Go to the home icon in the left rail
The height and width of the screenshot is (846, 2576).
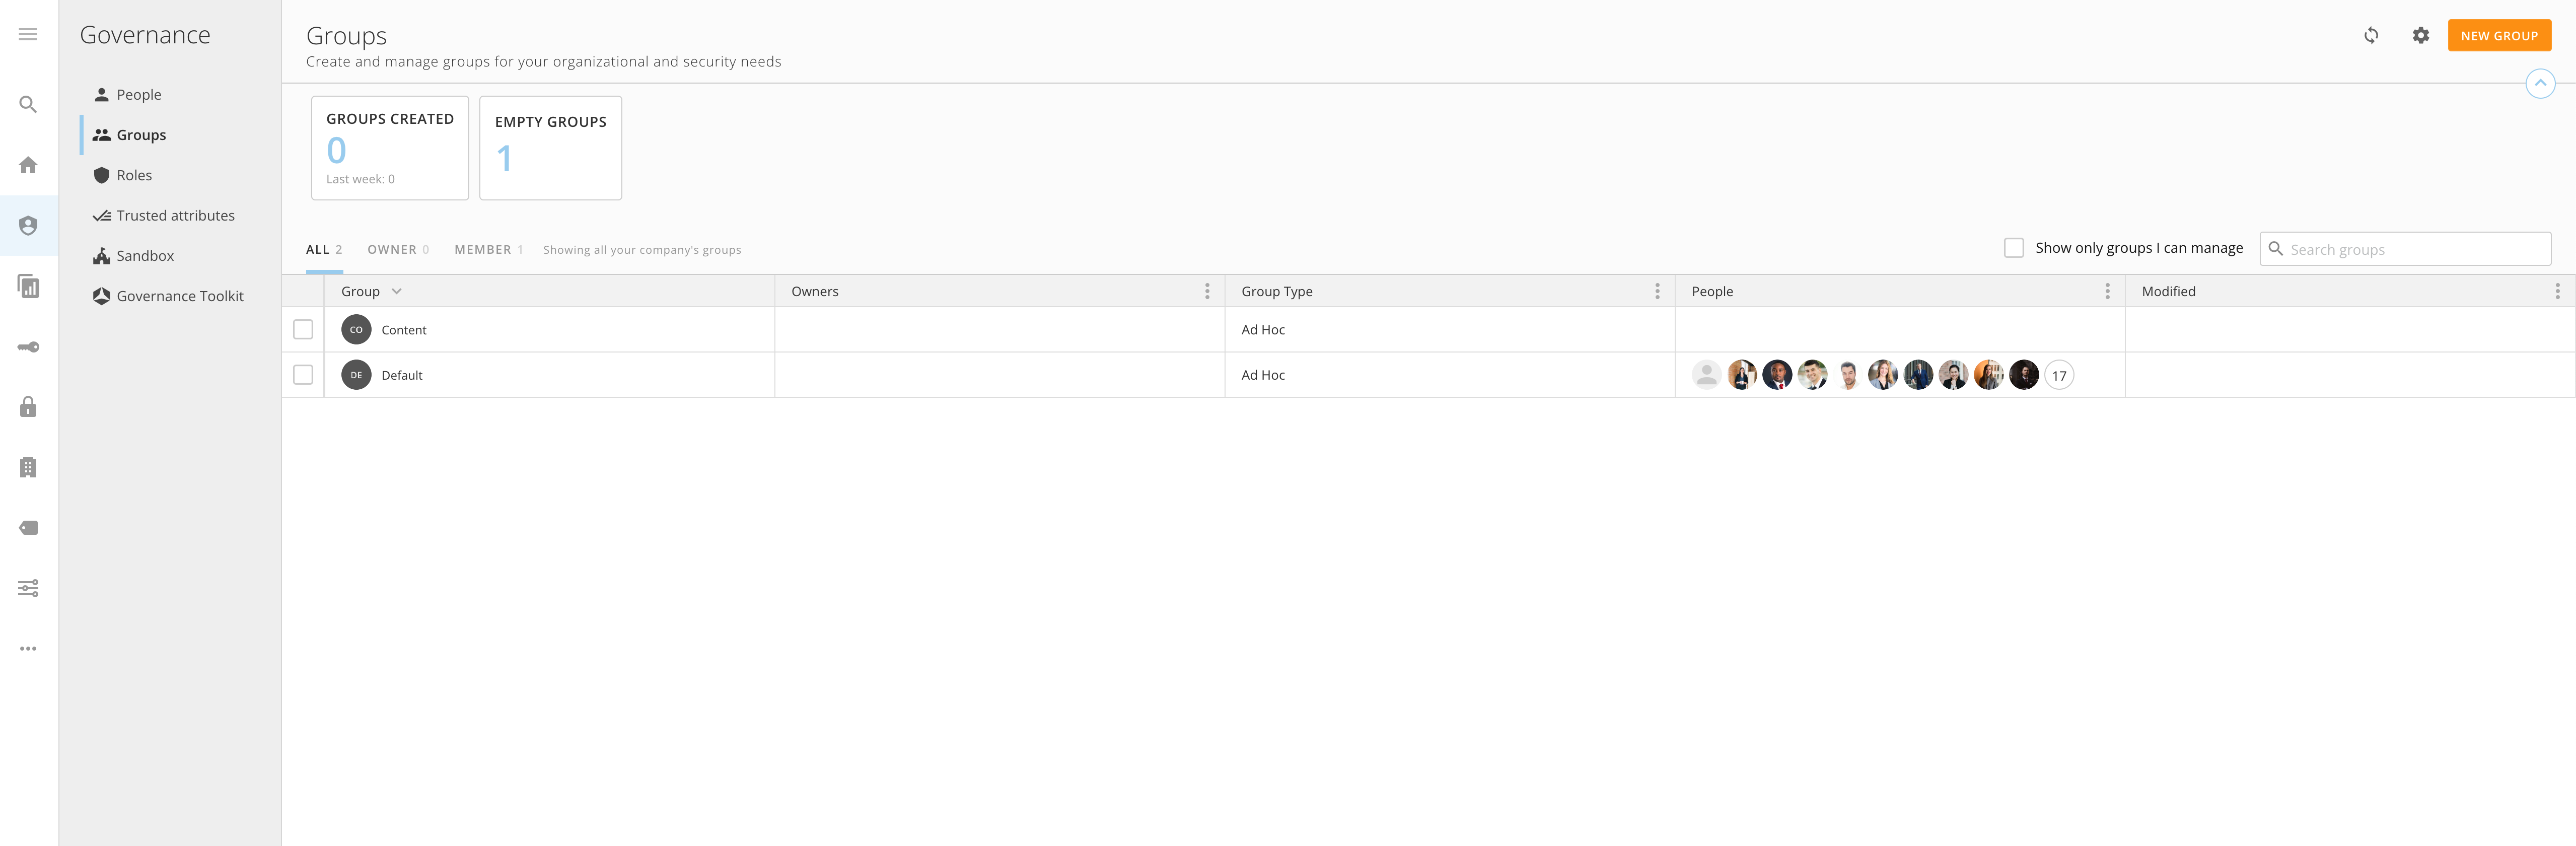28,165
